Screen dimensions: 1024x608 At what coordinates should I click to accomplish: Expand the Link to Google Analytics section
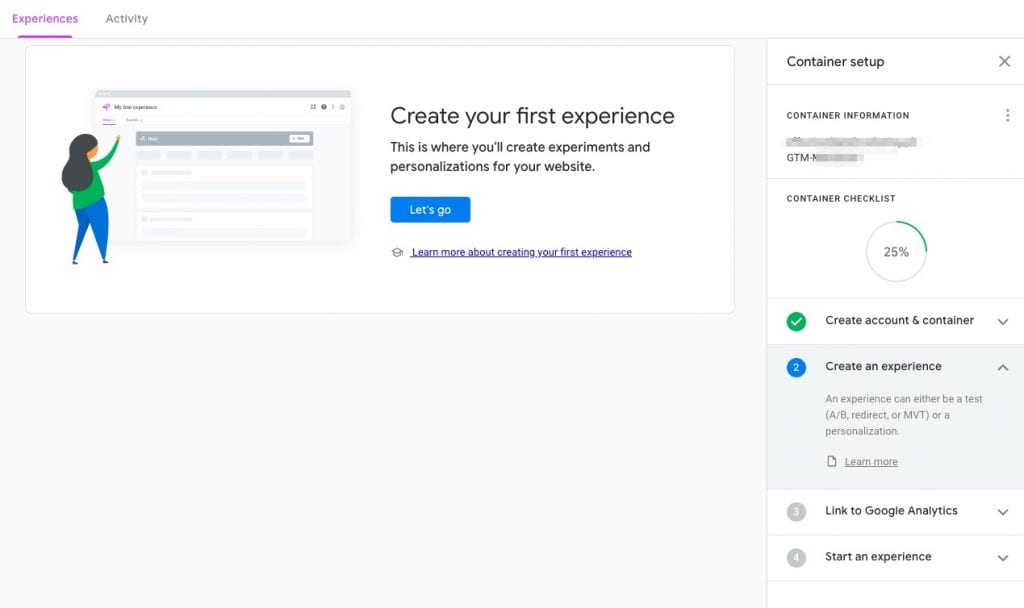1003,511
